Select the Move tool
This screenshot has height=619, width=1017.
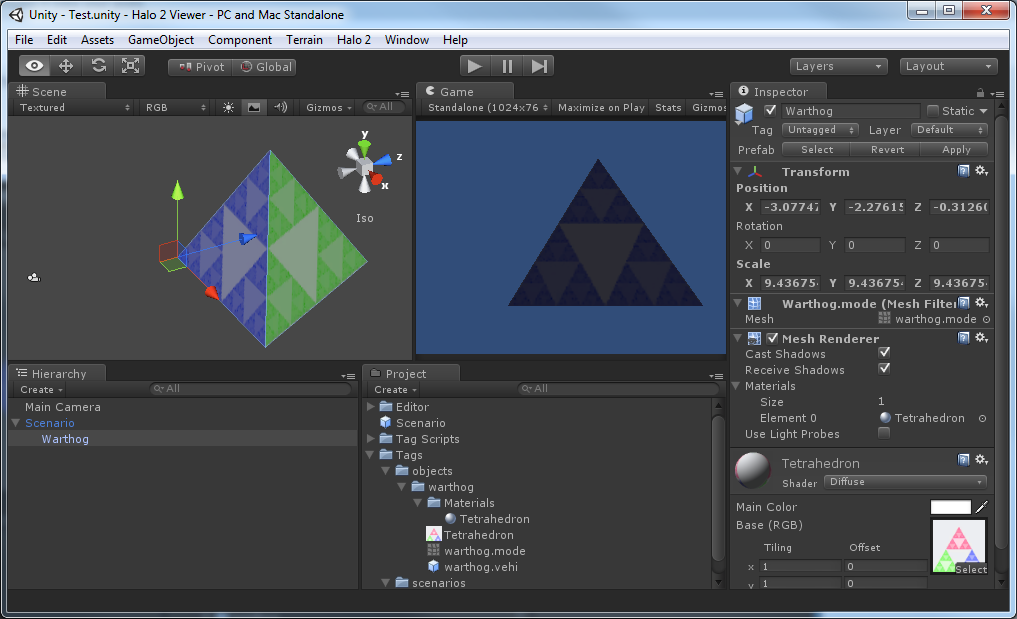pos(66,66)
